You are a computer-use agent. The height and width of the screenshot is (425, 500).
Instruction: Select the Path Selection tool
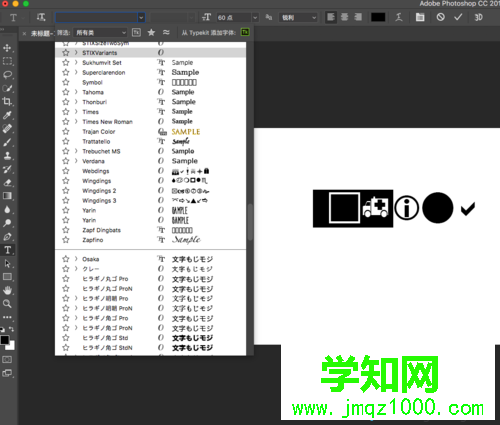[x=7, y=264]
